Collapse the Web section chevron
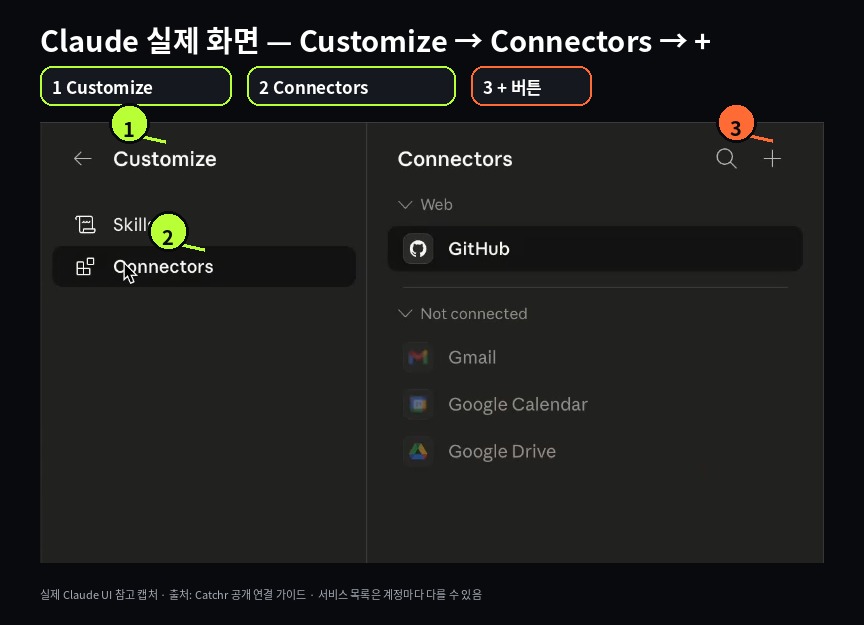 [405, 204]
